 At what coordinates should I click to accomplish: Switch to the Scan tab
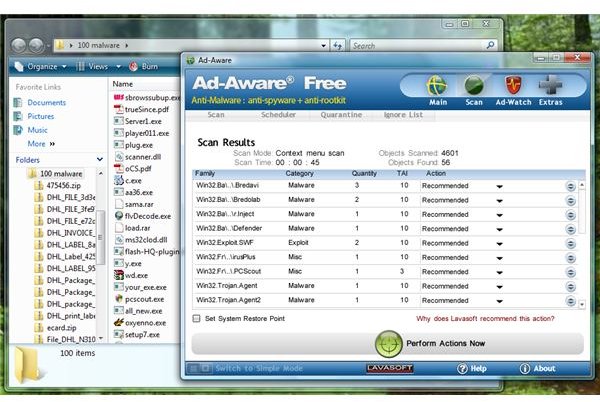(x=216, y=115)
